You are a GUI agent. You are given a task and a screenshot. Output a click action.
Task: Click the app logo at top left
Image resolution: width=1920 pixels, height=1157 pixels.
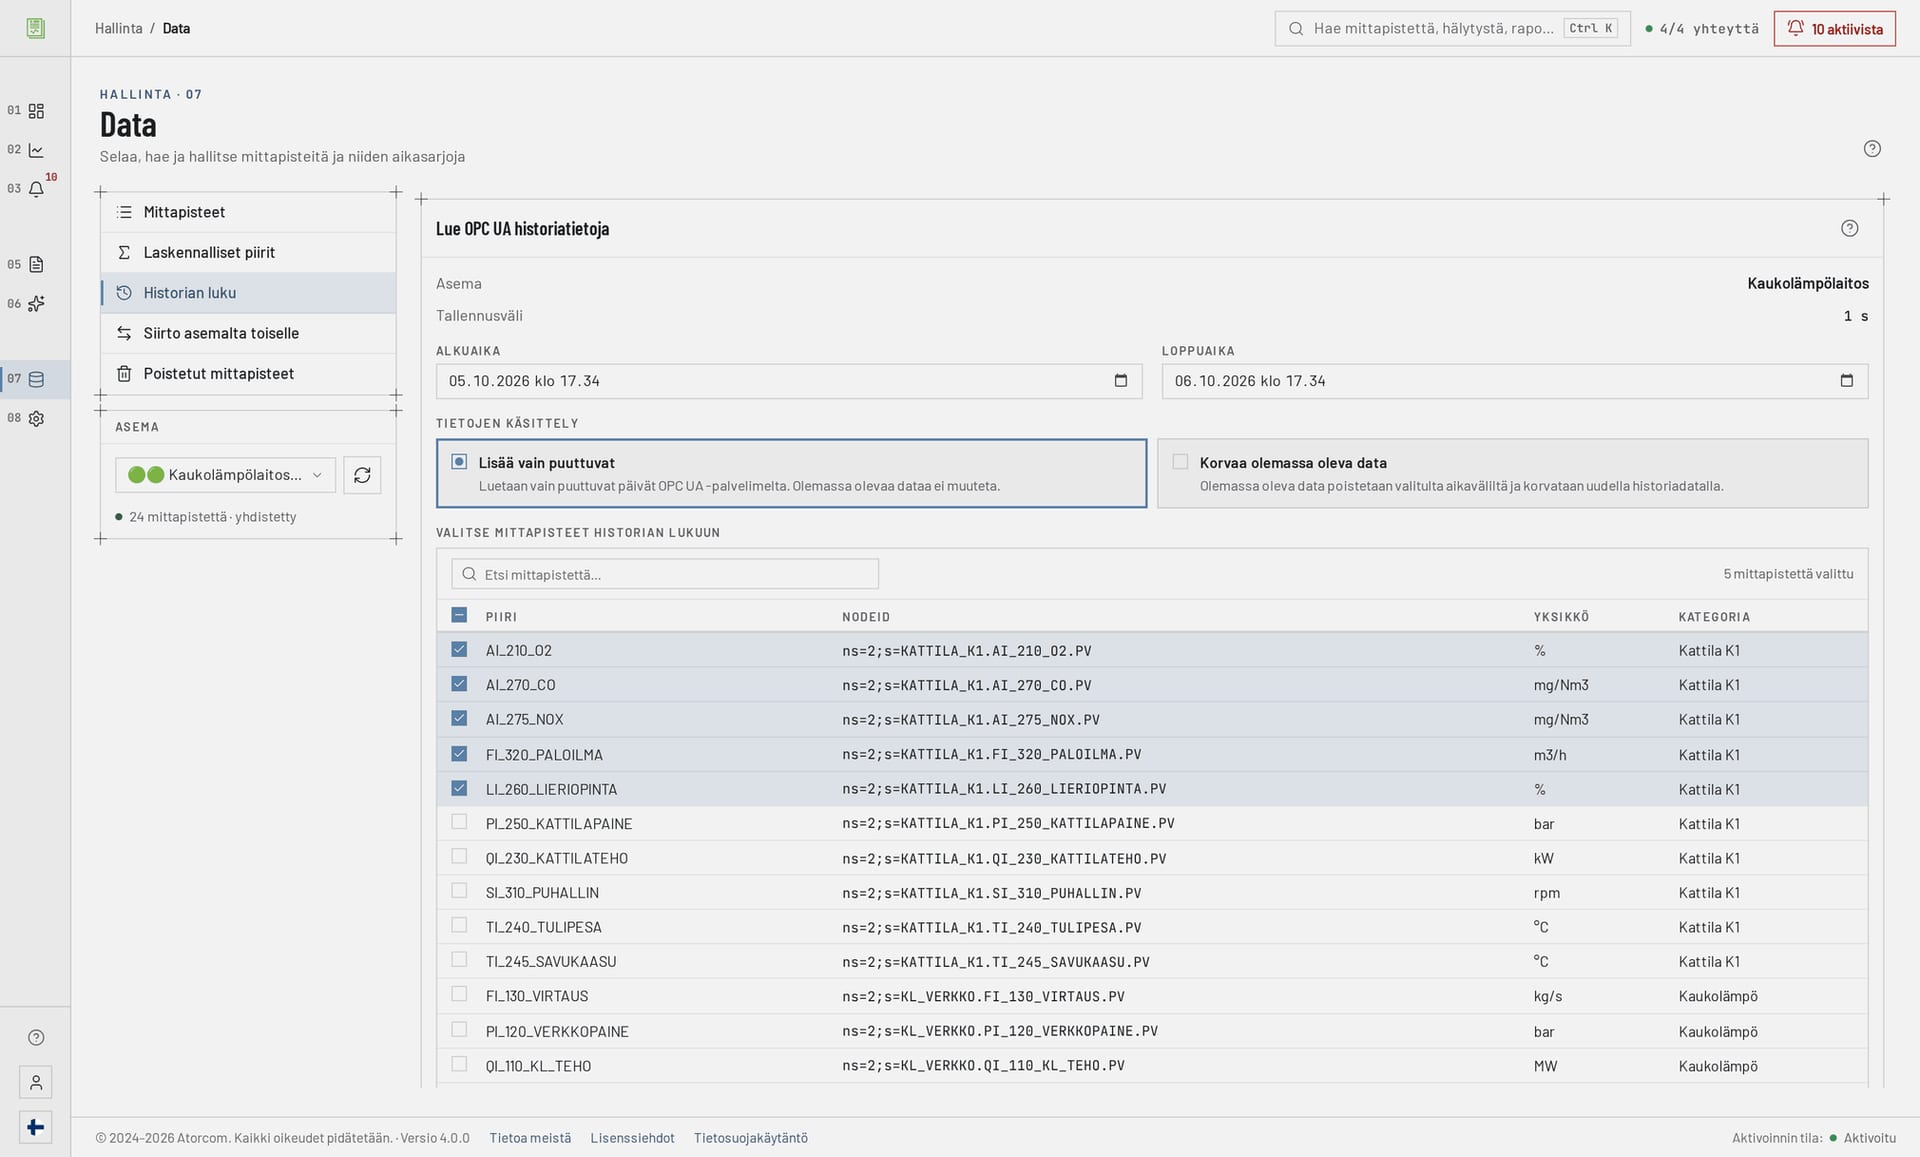[36, 28]
